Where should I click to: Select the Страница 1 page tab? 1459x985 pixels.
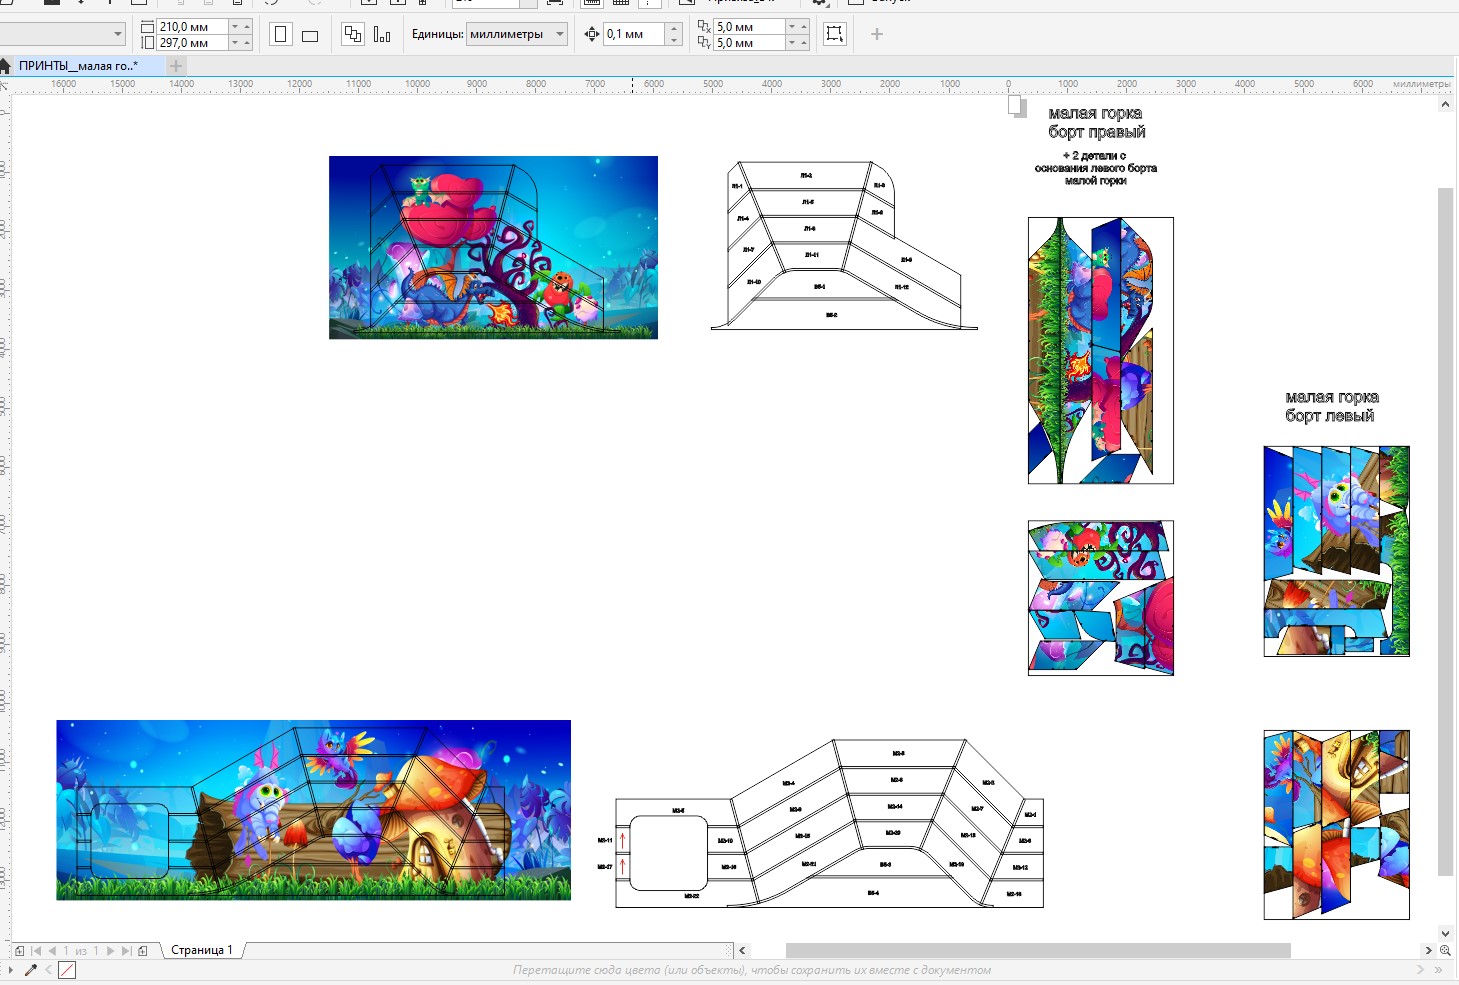pyautogui.click(x=201, y=950)
